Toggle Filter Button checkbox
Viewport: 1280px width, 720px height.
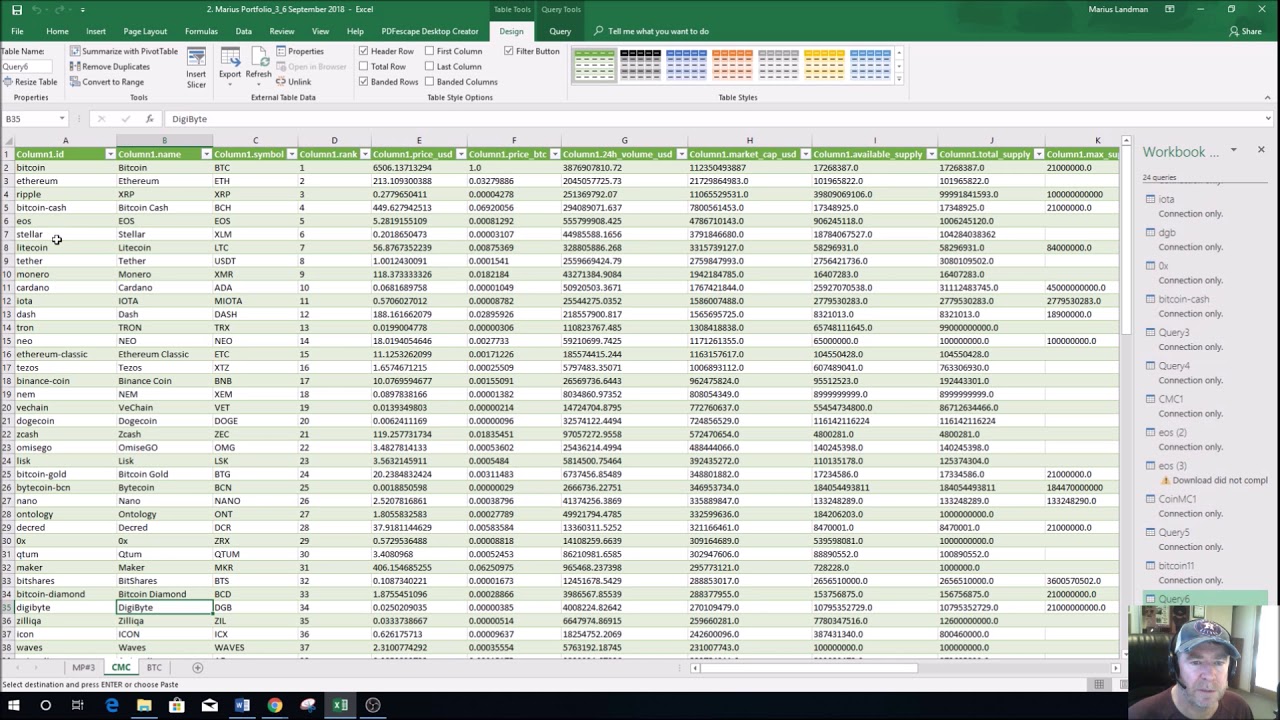[508, 51]
